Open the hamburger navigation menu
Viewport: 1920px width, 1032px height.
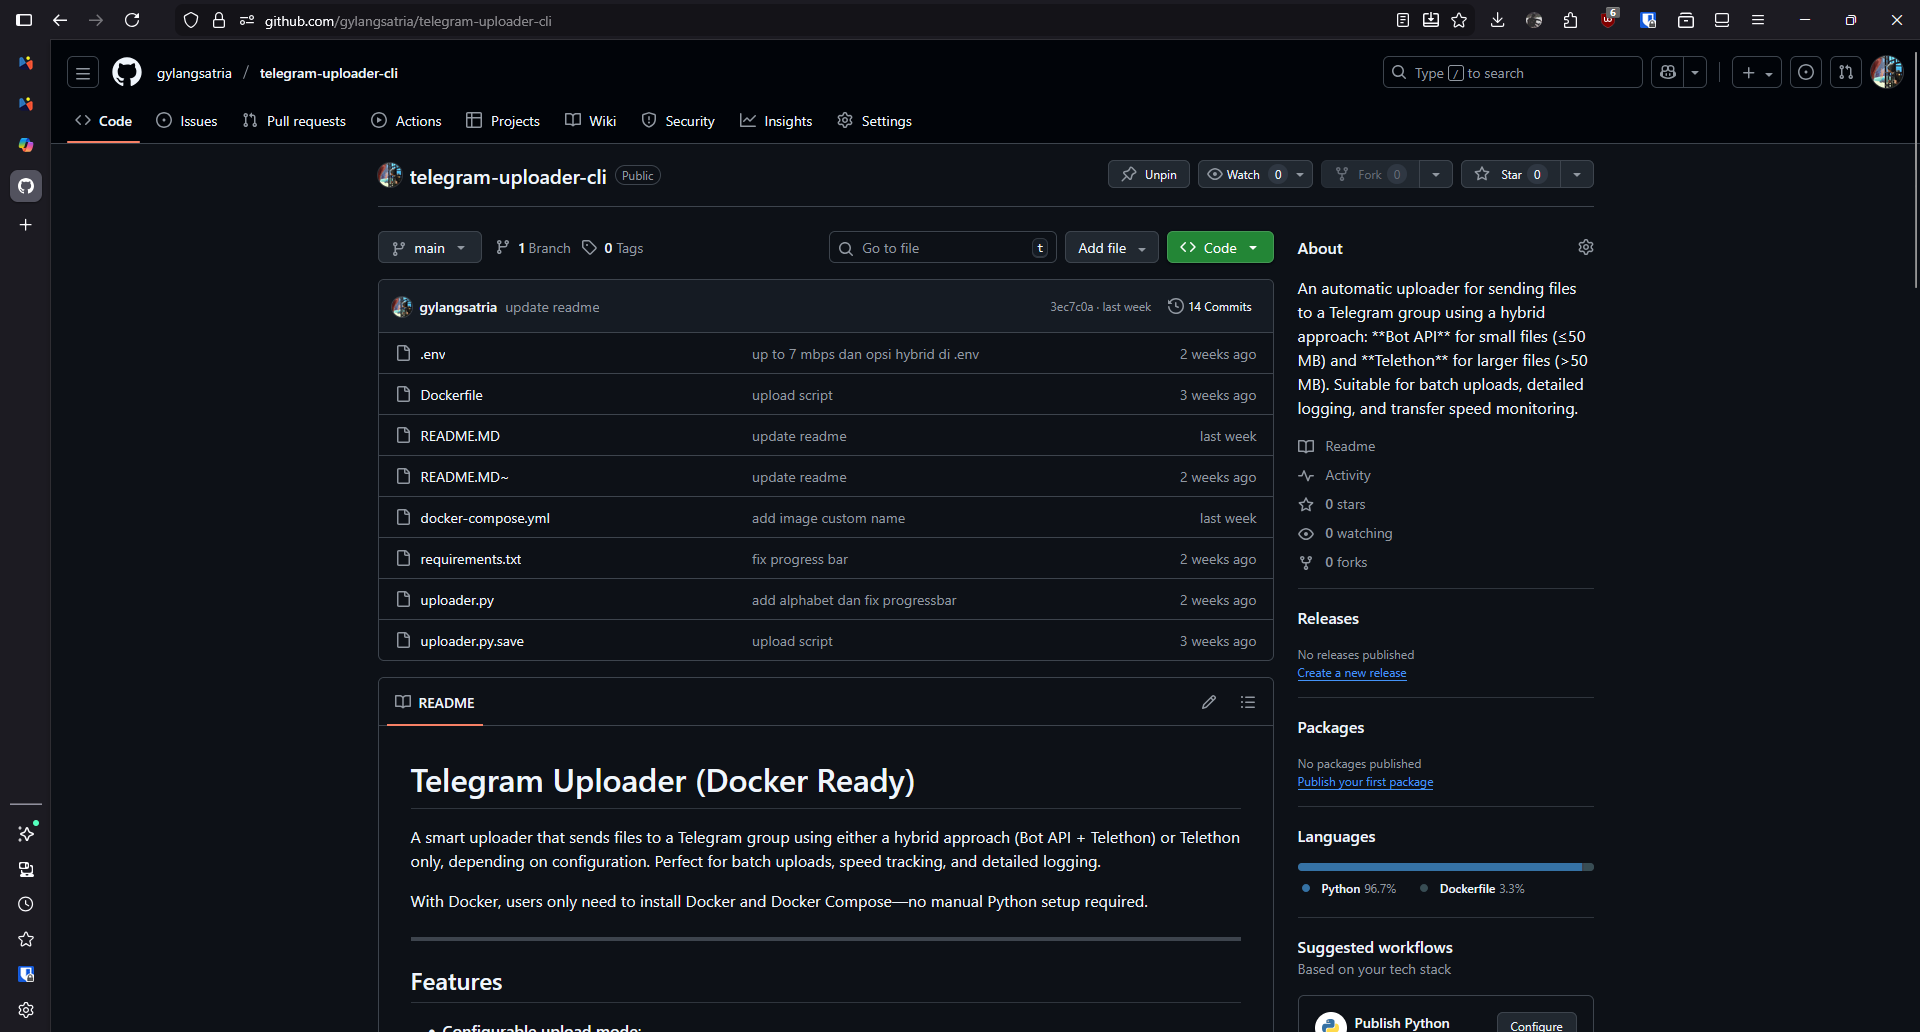(83, 73)
